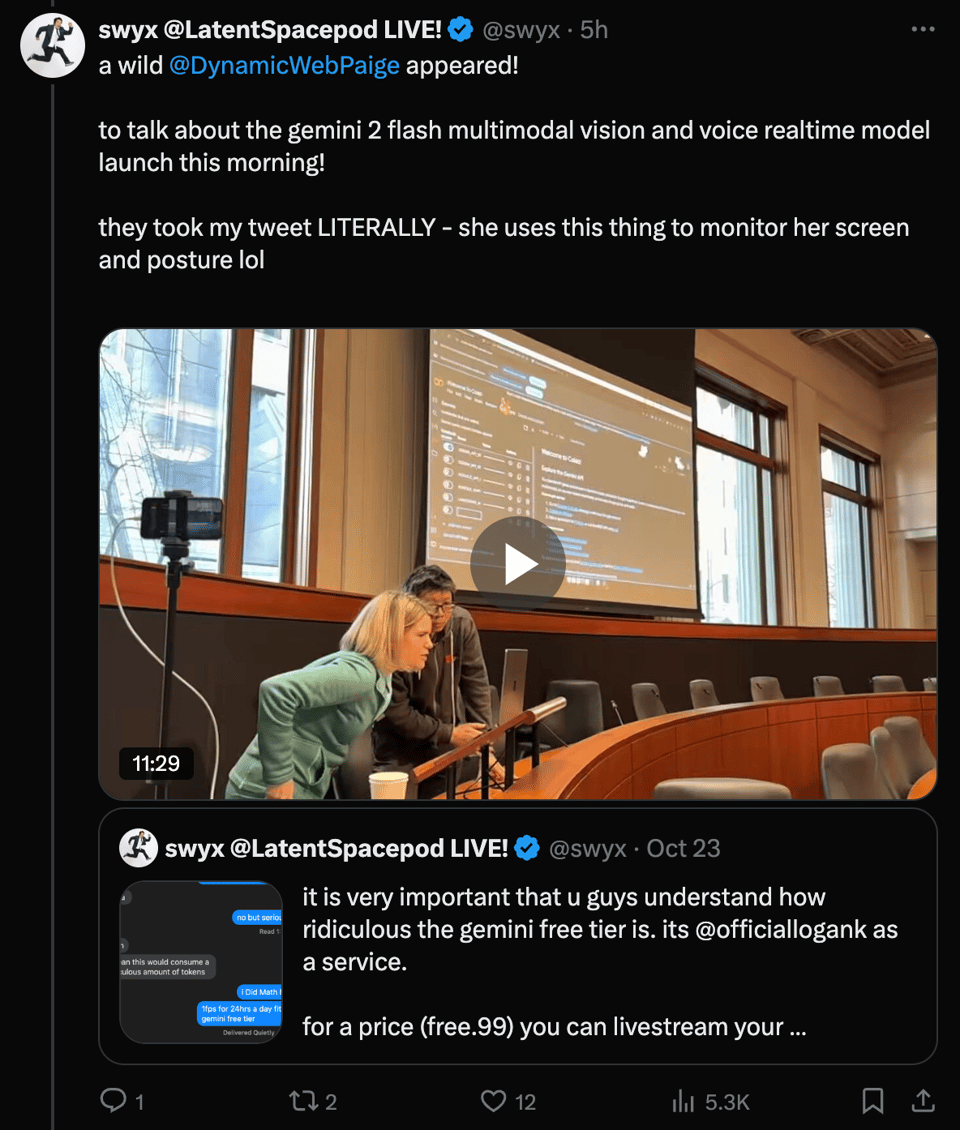
Task: Play the embedded video
Action: 518,564
